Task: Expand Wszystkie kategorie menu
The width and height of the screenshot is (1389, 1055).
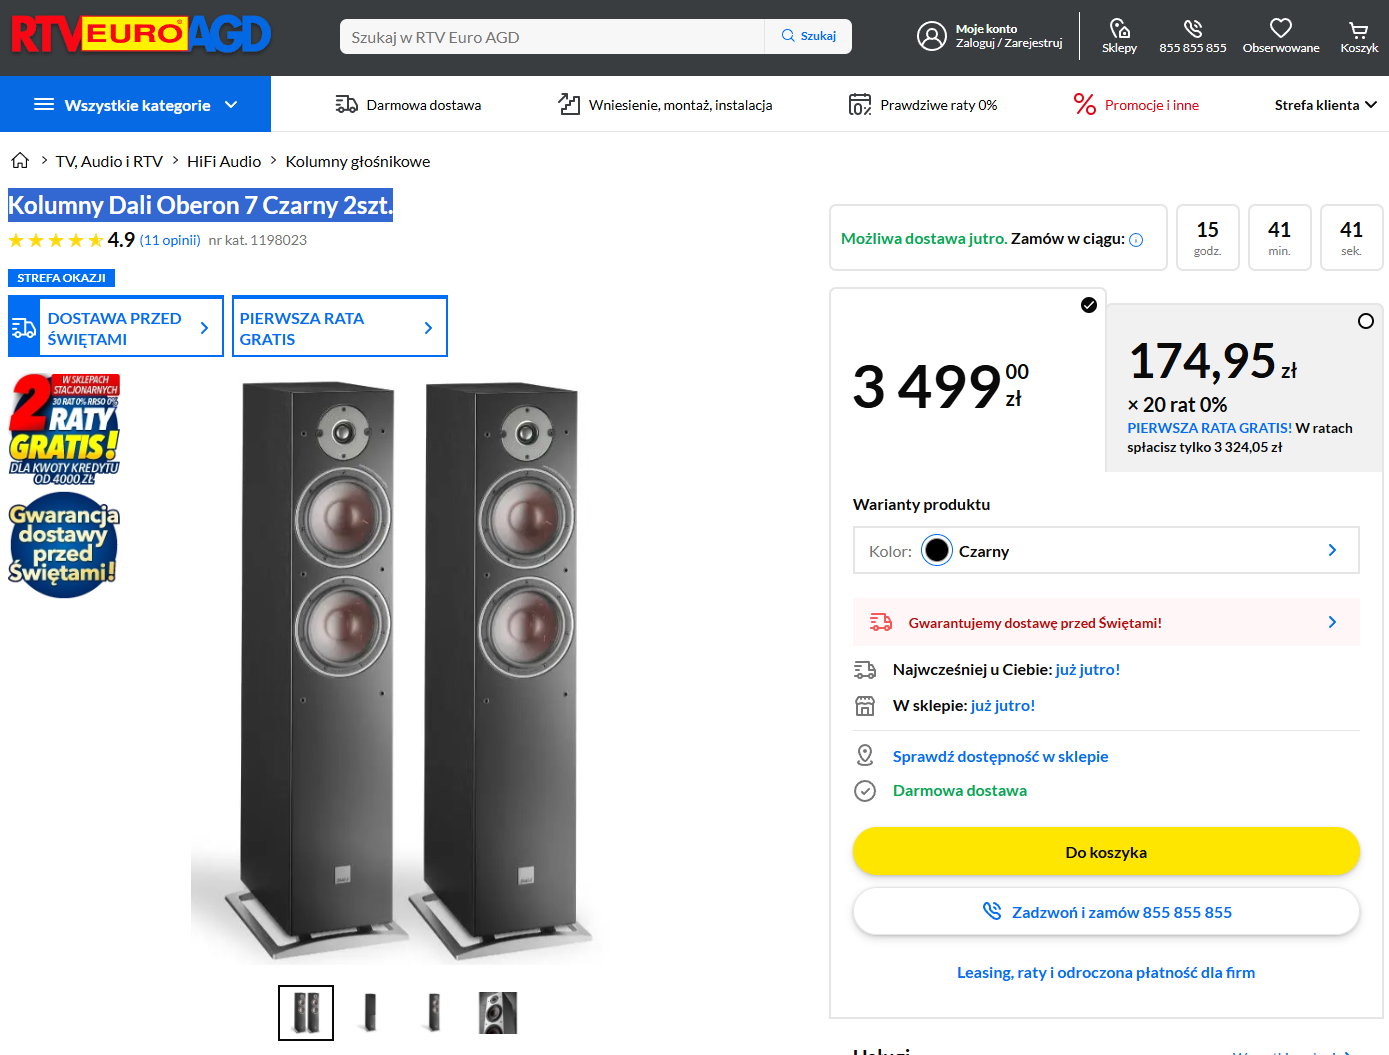Action: pyautogui.click(x=136, y=105)
